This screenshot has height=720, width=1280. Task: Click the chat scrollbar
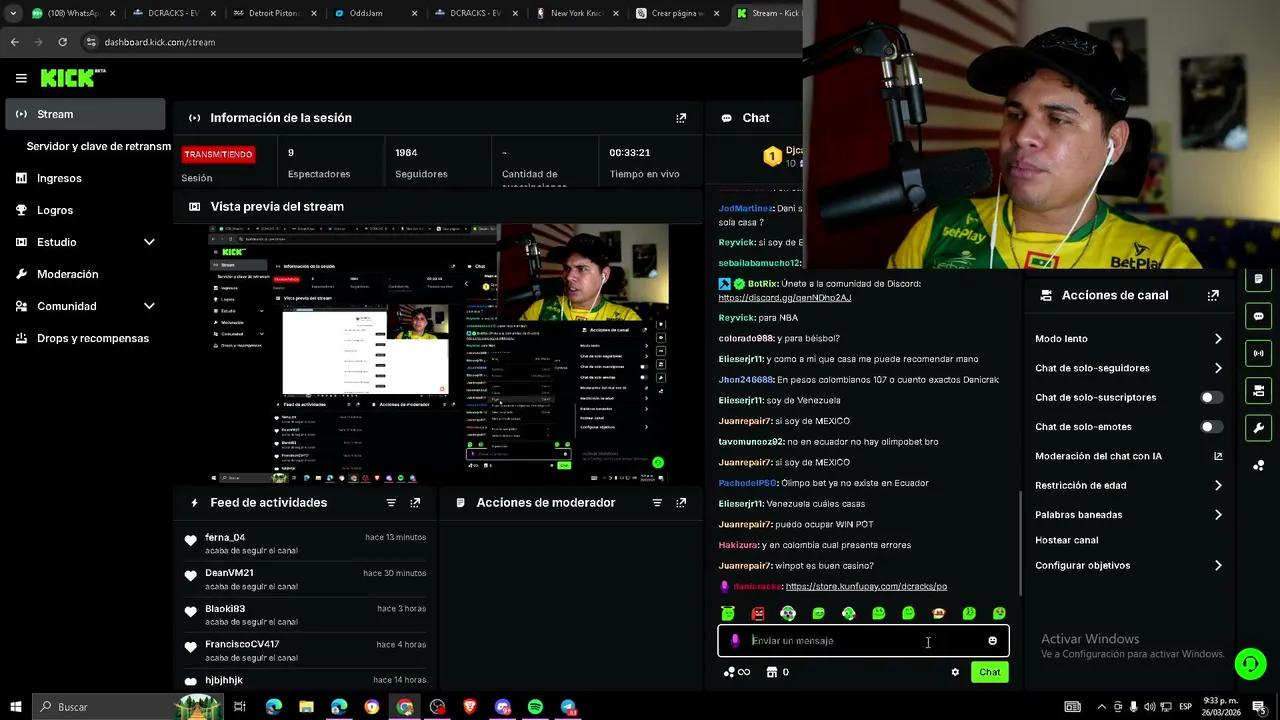tap(1020, 545)
